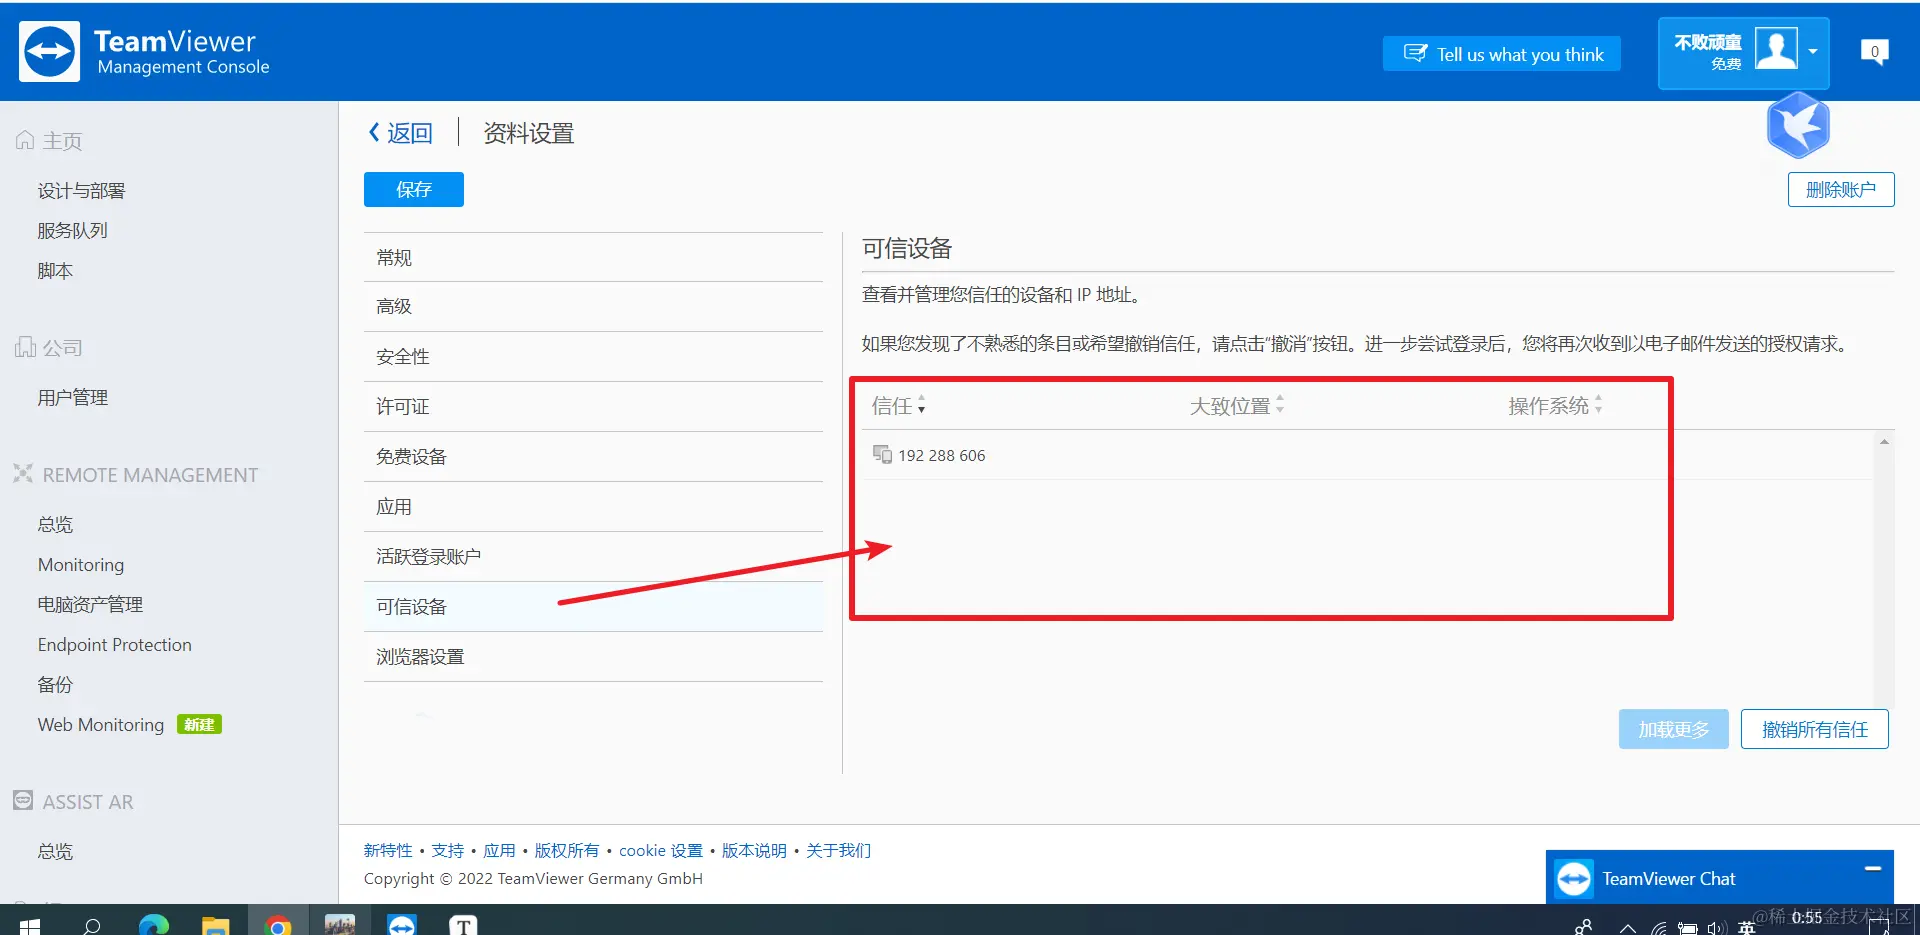The width and height of the screenshot is (1920, 935).
Task: Click the 删除账户 button
Action: click(1841, 189)
